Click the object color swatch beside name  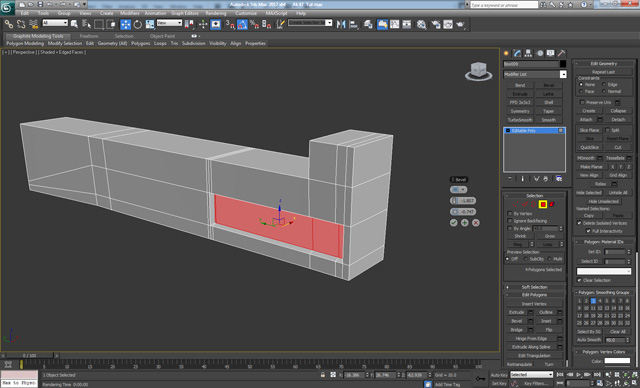click(563, 64)
